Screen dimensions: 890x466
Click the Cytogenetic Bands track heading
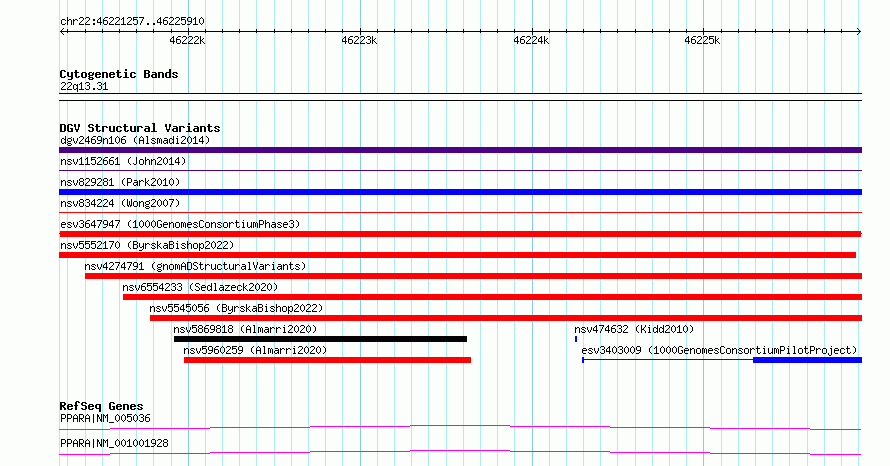[119, 74]
